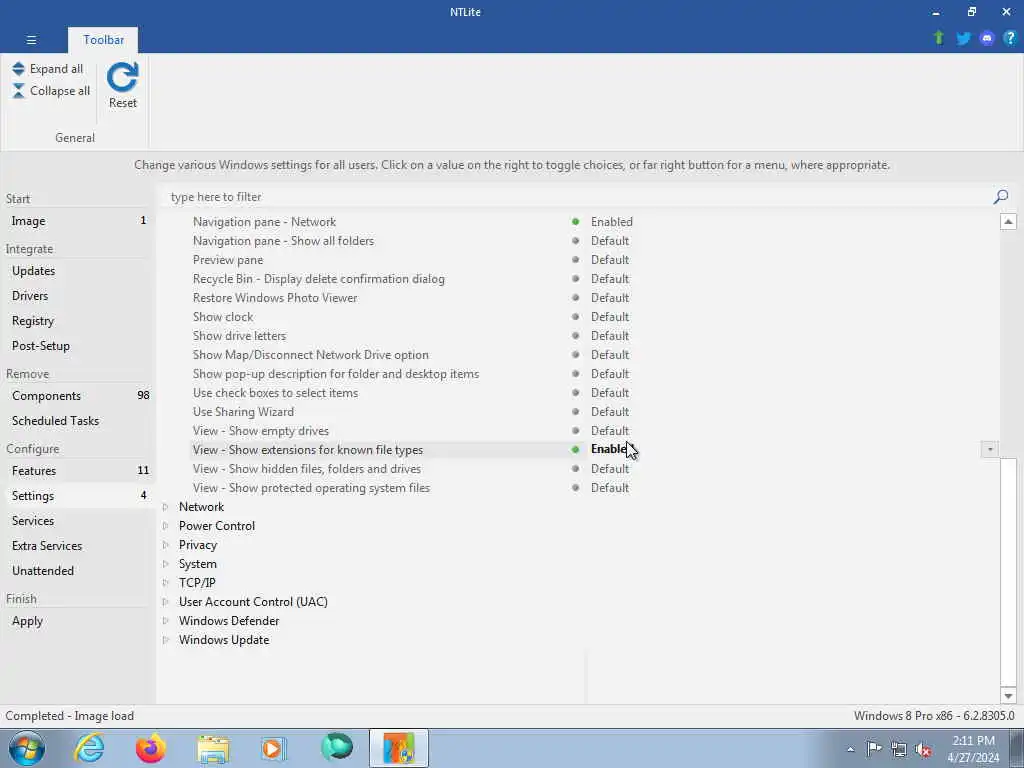Toggle Show clock Default value
Viewport: 1024px width, 768px height.
[610, 317]
